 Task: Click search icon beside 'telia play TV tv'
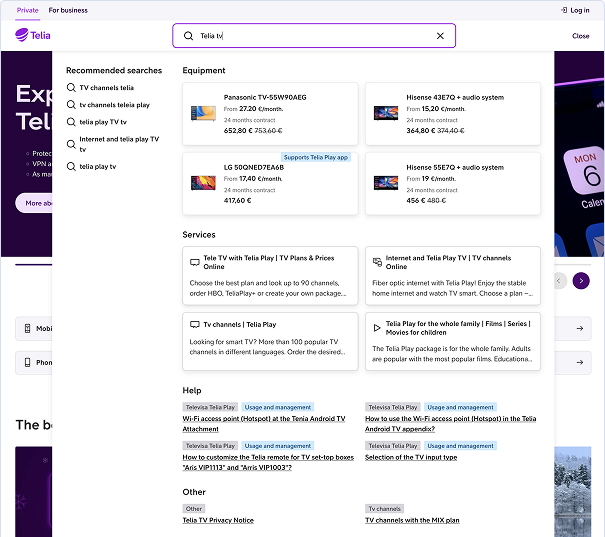[x=71, y=122]
